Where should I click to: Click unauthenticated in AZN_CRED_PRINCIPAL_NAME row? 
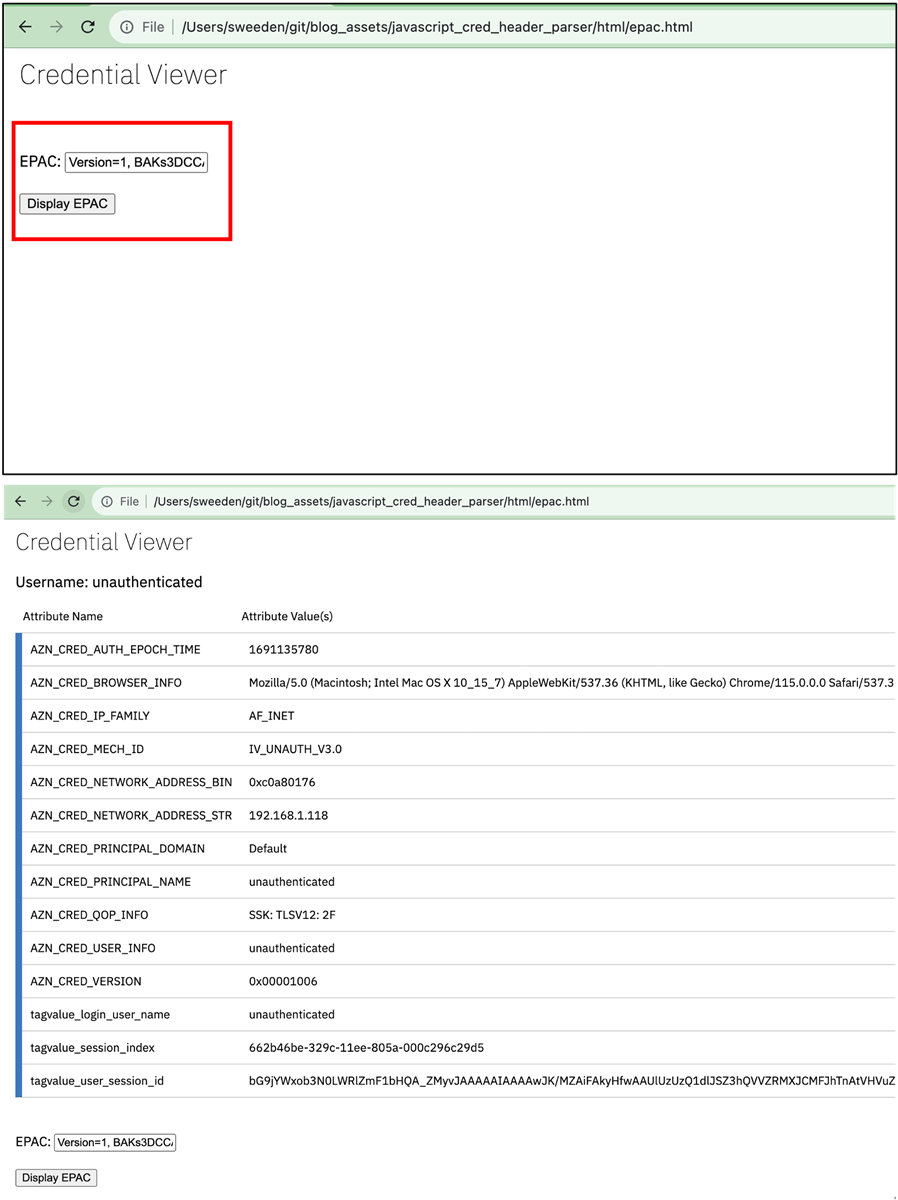[292, 882]
